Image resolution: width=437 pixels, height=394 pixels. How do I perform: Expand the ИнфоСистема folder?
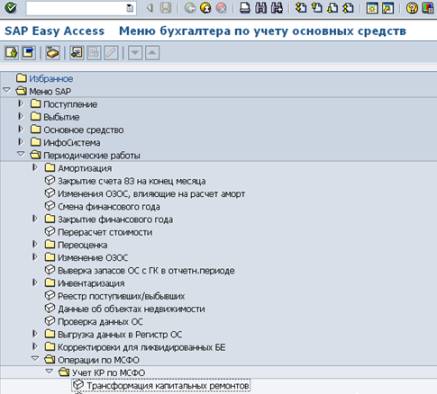[21, 142]
